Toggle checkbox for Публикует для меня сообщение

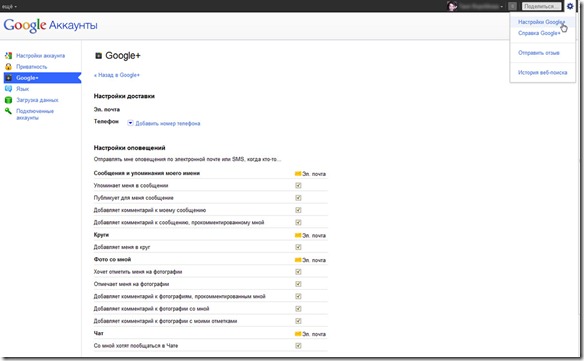tap(298, 198)
